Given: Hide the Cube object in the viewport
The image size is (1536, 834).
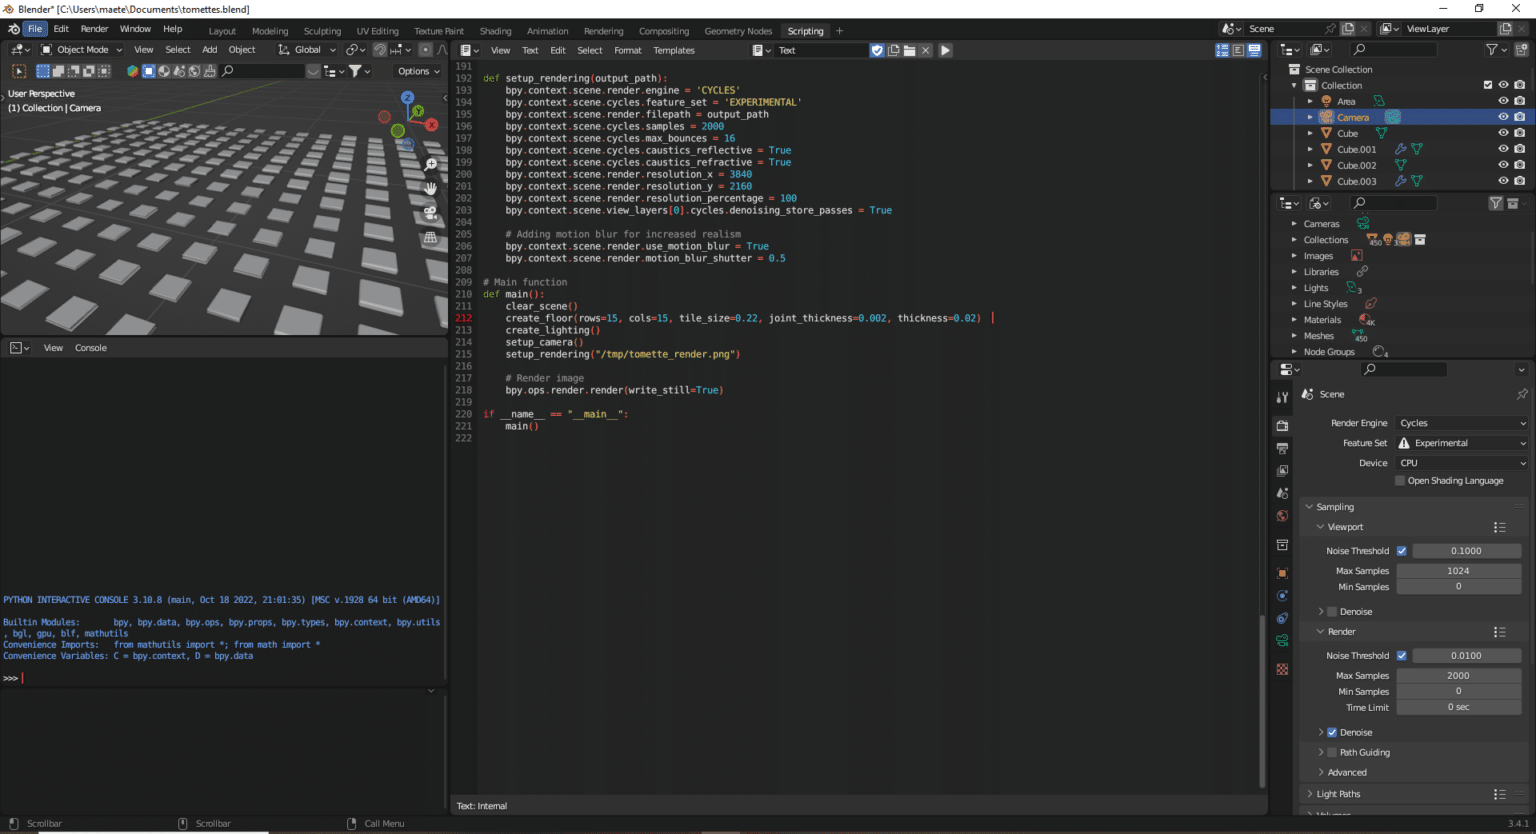Looking at the screenshot, I should pos(1503,133).
